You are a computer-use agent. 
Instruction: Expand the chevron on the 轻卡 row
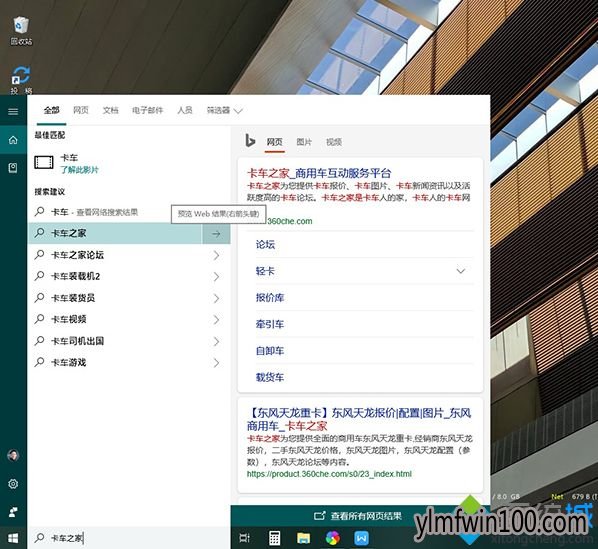pyautogui.click(x=461, y=271)
